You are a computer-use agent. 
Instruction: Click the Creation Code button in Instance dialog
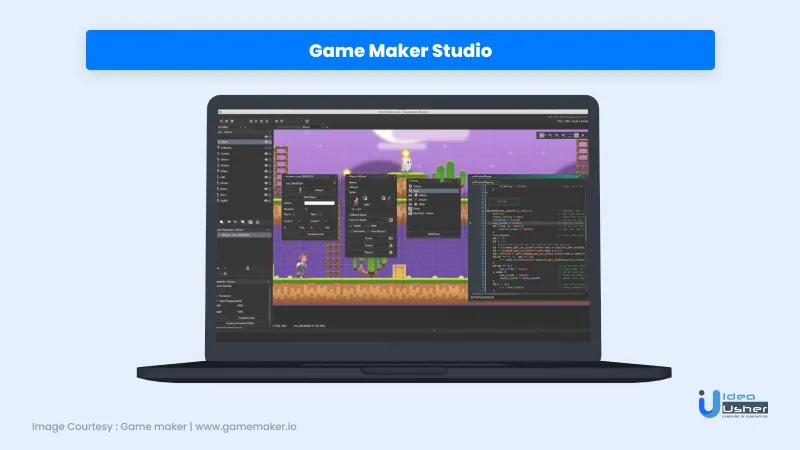316,234
